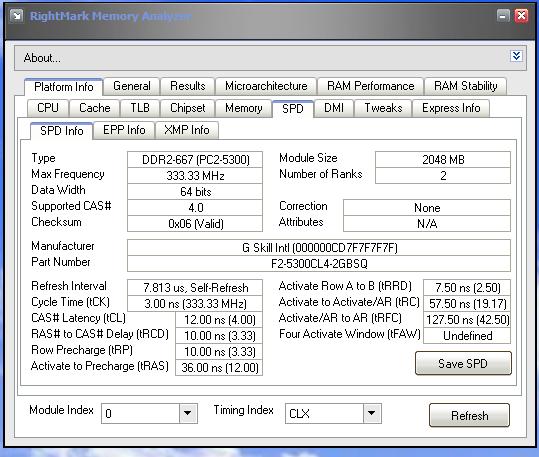The height and width of the screenshot is (457, 539).
Task: Click the Attributes field showing N/A
Action: click(x=427, y=224)
